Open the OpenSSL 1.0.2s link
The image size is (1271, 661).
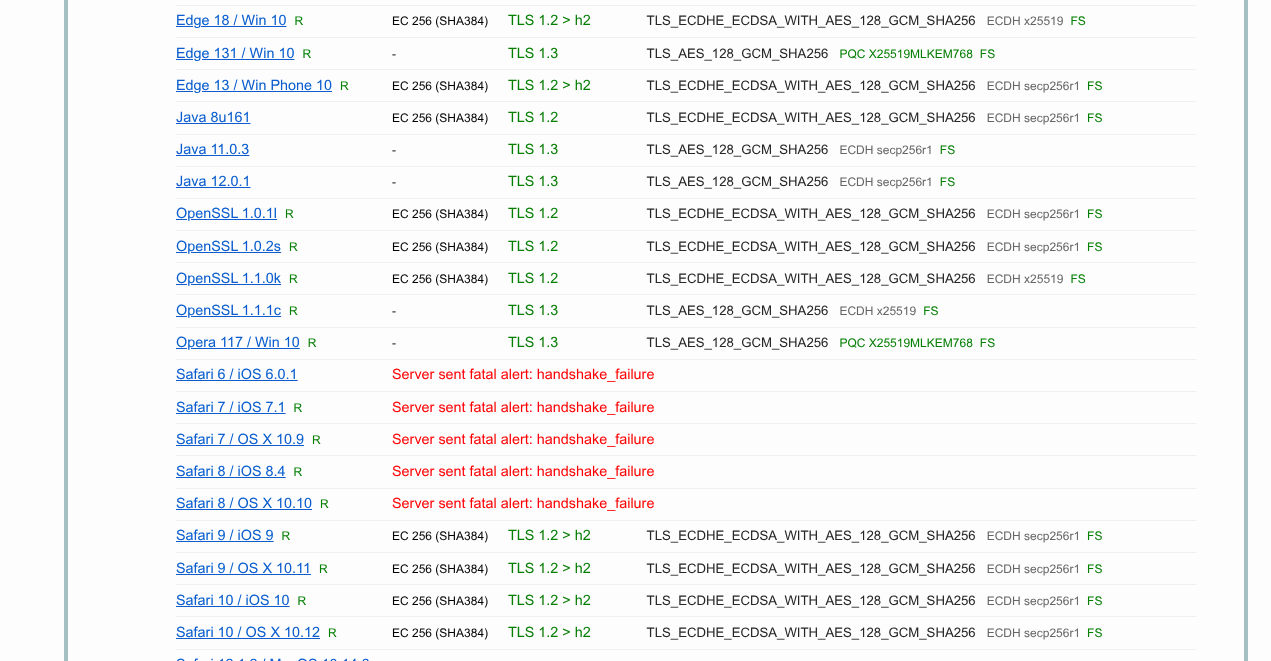point(228,246)
